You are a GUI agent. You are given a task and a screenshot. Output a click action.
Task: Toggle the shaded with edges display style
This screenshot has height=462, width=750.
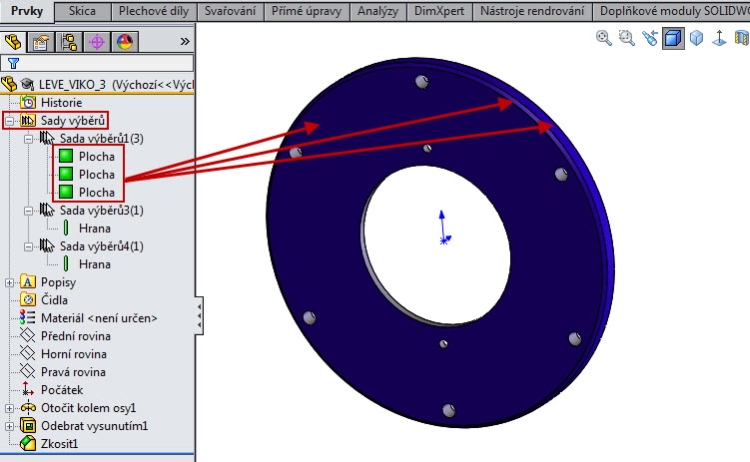(x=673, y=38)
